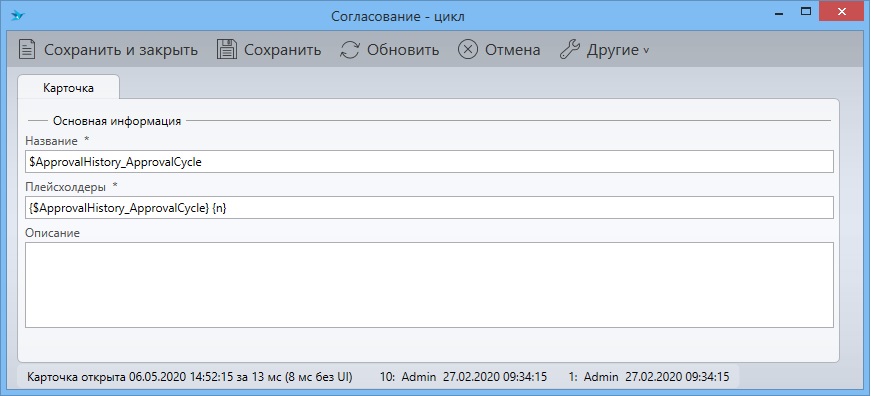This screenshot has width=871, height=396.
Task: Click the Карточка открыта status text
Action: (189, 377)
